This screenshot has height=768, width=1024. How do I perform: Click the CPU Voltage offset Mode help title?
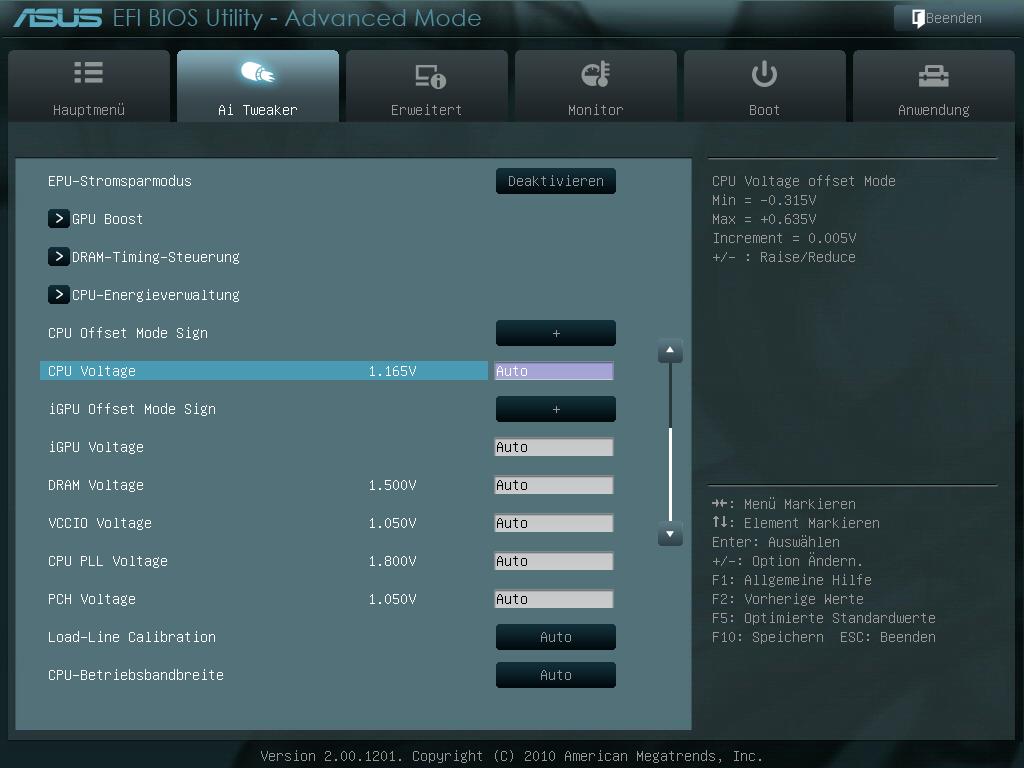pyautogui.click(x=803, y=181)
